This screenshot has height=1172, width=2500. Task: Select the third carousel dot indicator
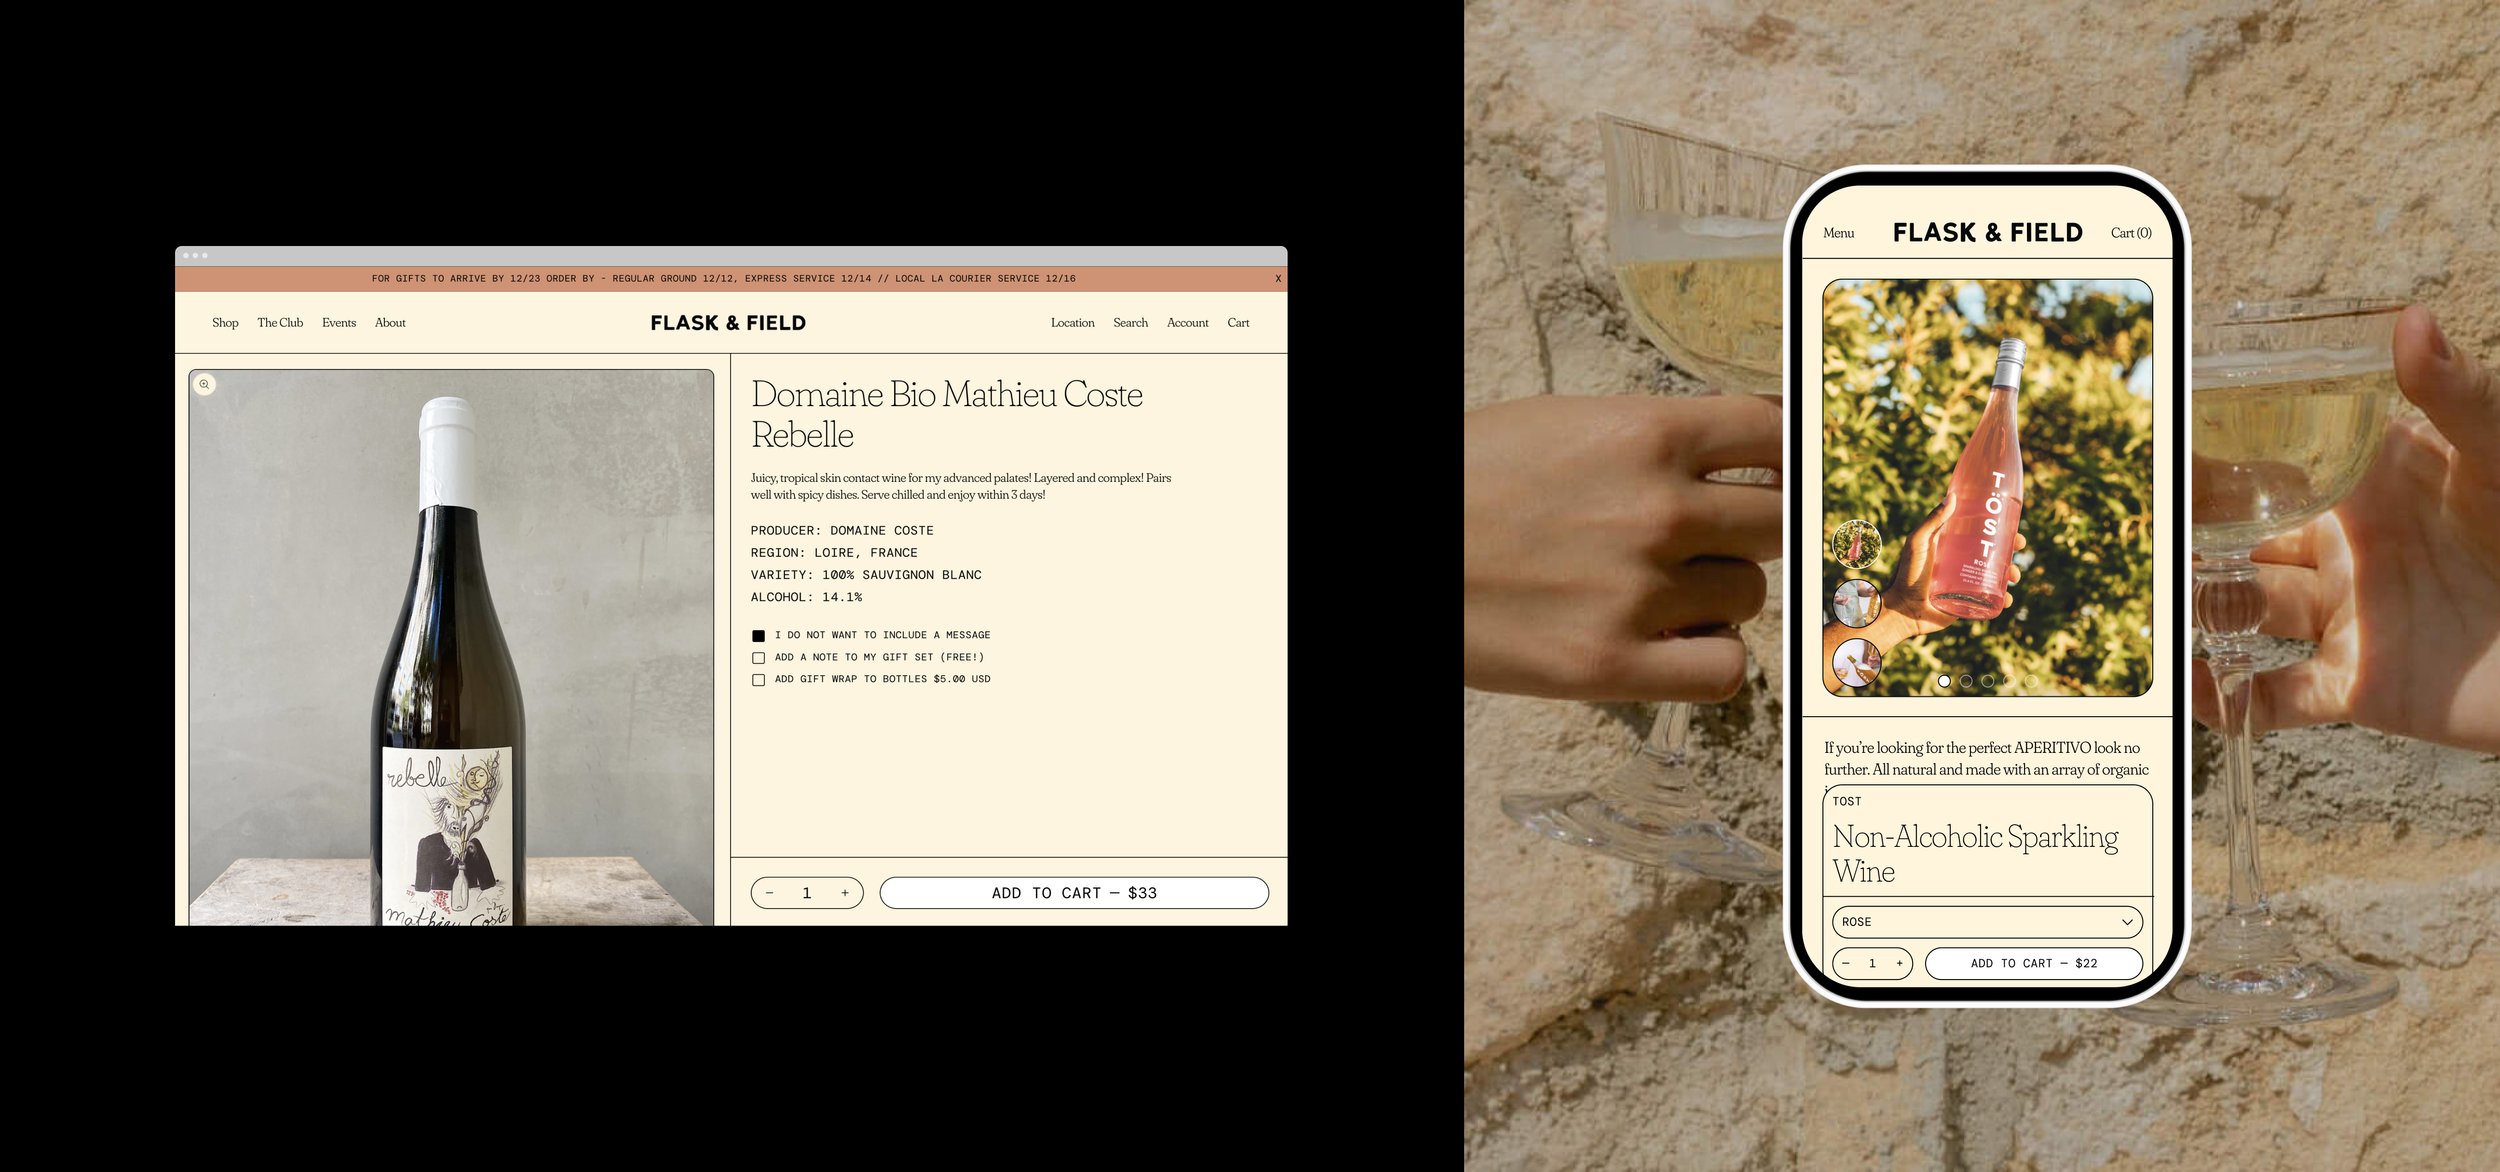click(x=1988, y=681)
